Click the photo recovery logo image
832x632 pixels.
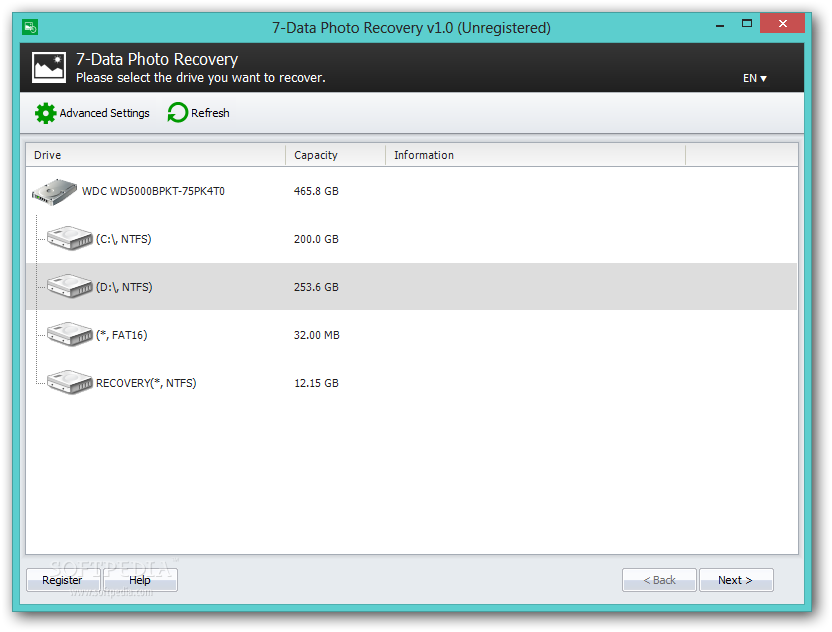(49, 67)
